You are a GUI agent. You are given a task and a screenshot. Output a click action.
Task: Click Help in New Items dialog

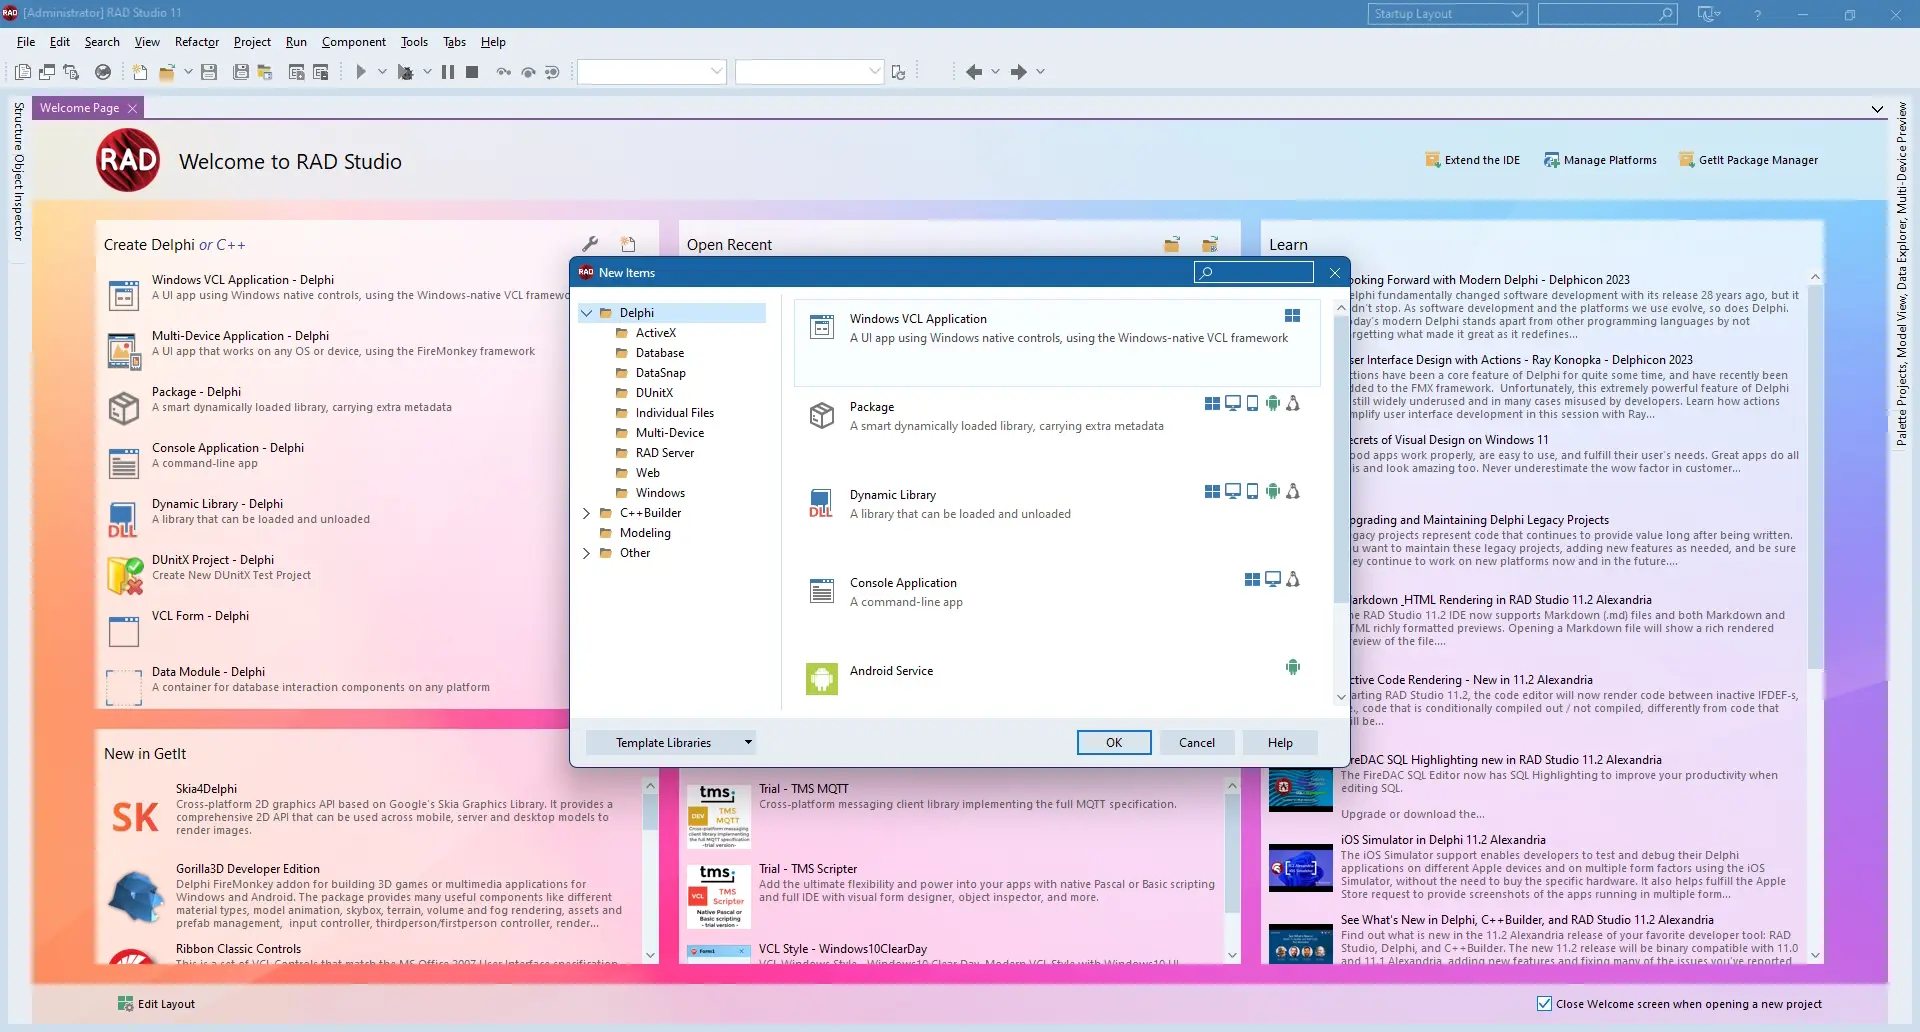[1280, 743]
